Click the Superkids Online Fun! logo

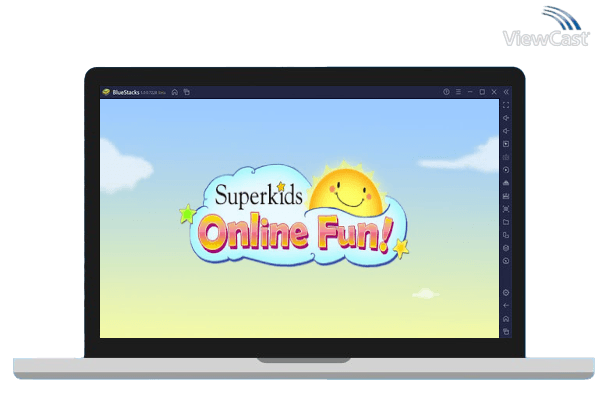point(294,214)
